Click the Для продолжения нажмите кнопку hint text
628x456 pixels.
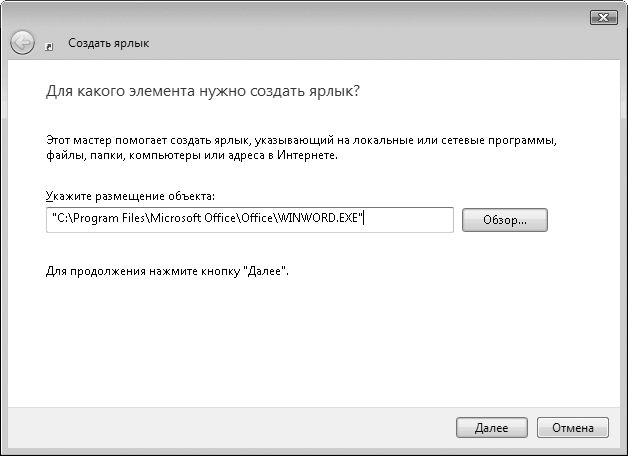pos(167,271)
